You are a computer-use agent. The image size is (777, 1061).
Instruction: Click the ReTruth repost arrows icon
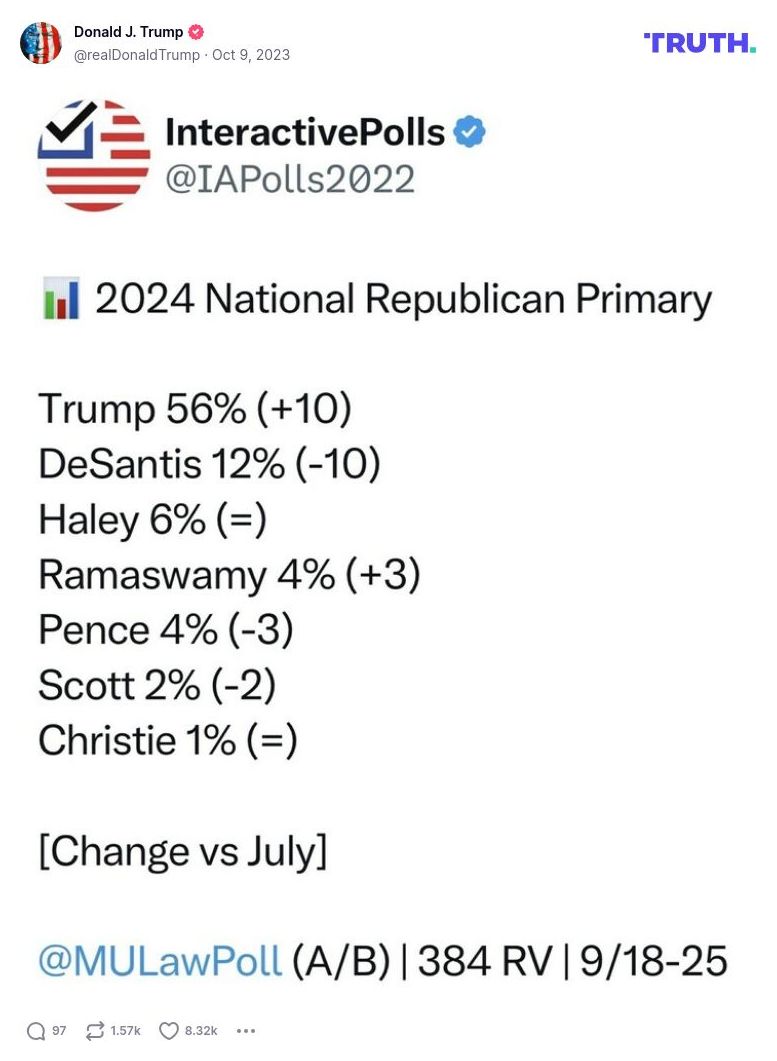click(96, 1030)
